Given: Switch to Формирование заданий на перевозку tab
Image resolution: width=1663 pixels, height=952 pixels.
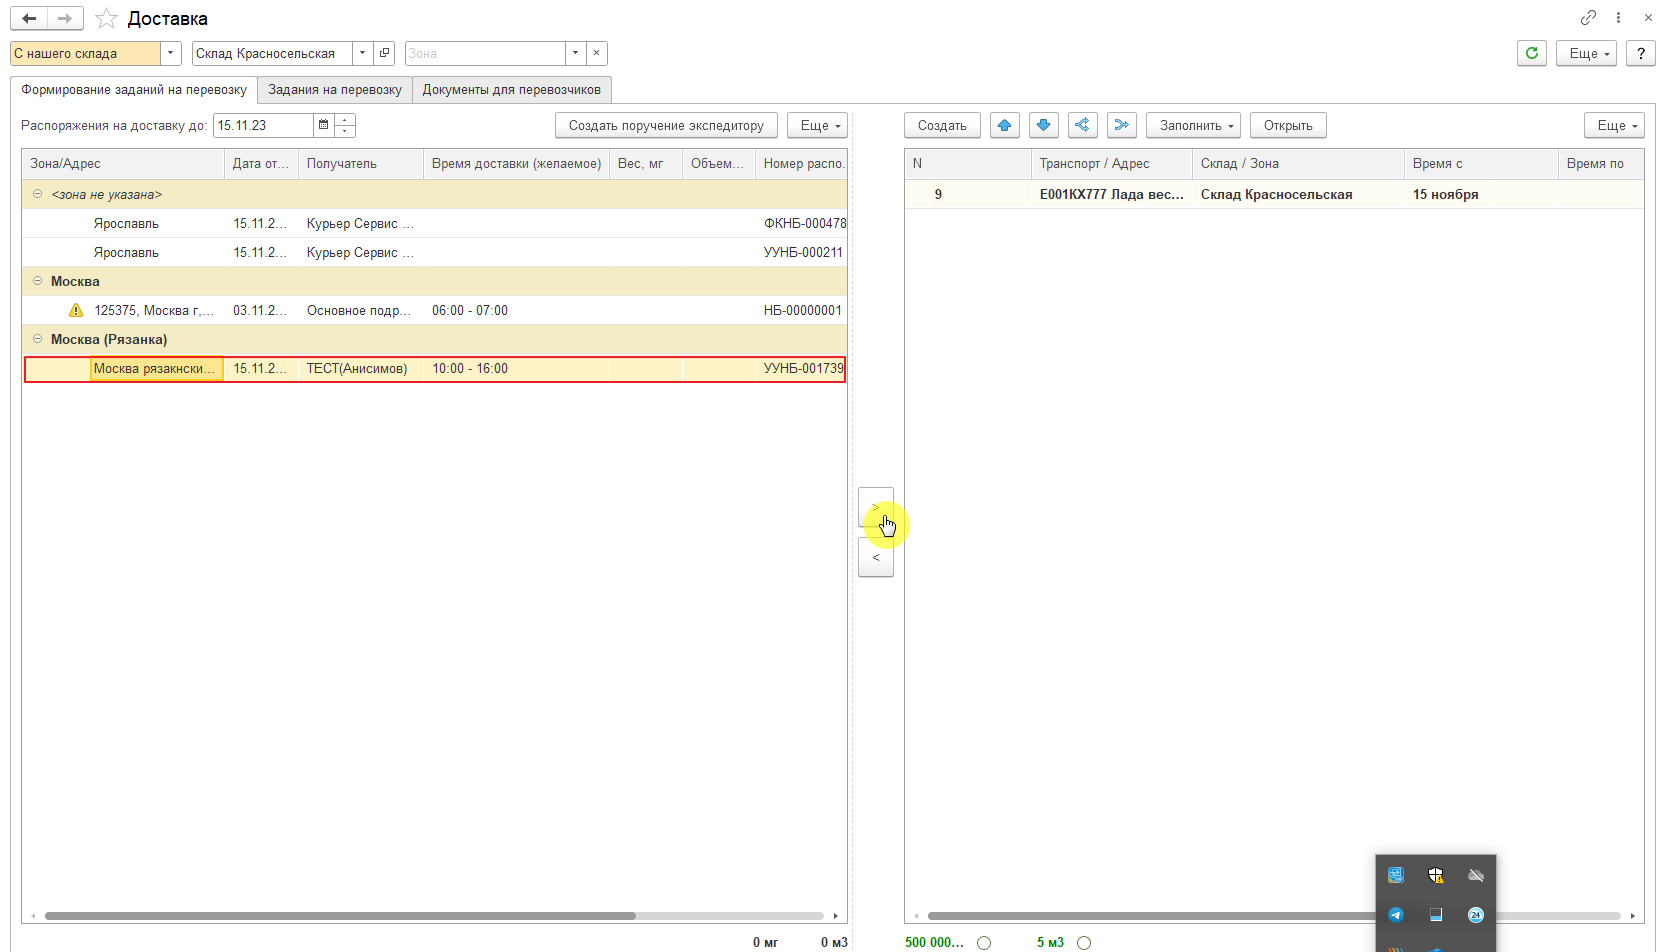Looking at the screenshot, I should (134, 90).
